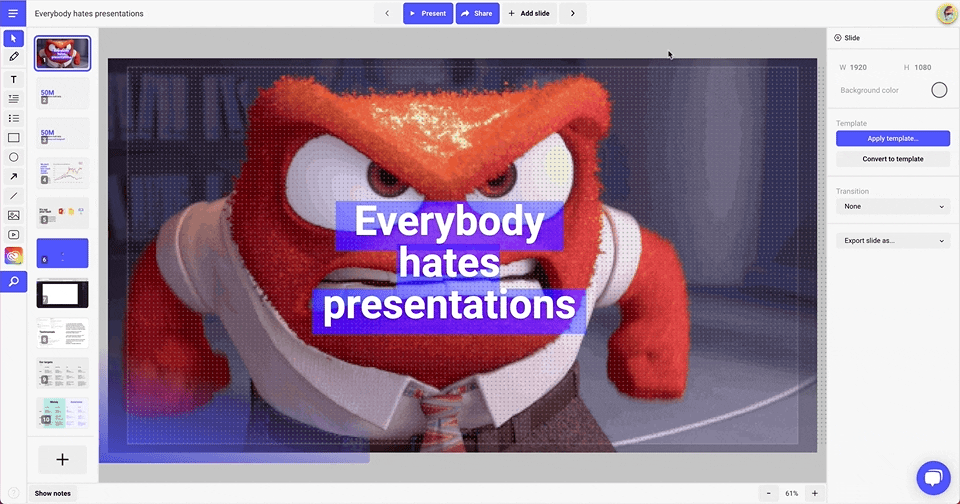Select slide 4 chart thumbnail
Image resolution: width=960 pixels, height=504 pixels.
(x=62, y=173)
